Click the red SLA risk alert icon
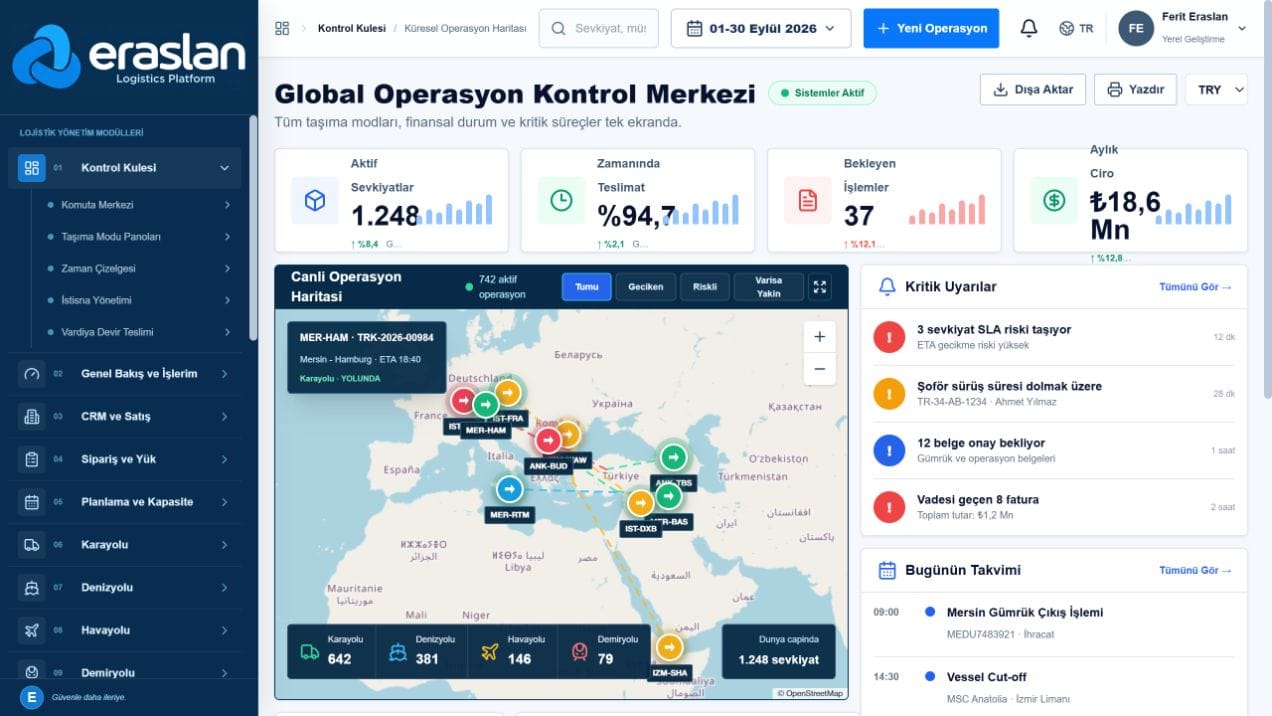The height and width of the screenshot is (716, 1272). click(889, 337)
